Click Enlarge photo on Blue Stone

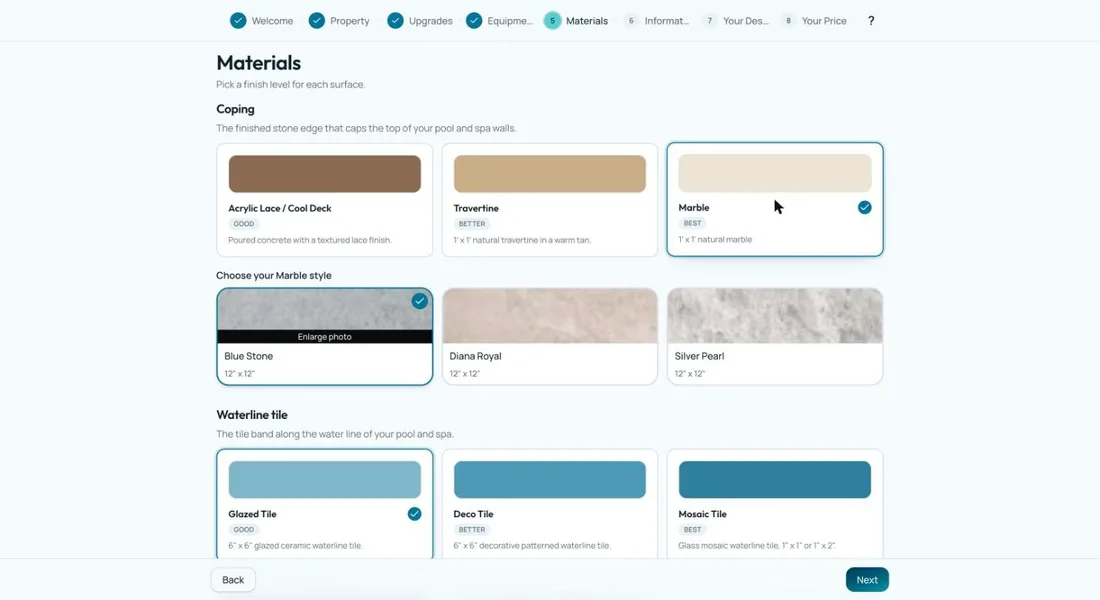(x=325, y=337)
